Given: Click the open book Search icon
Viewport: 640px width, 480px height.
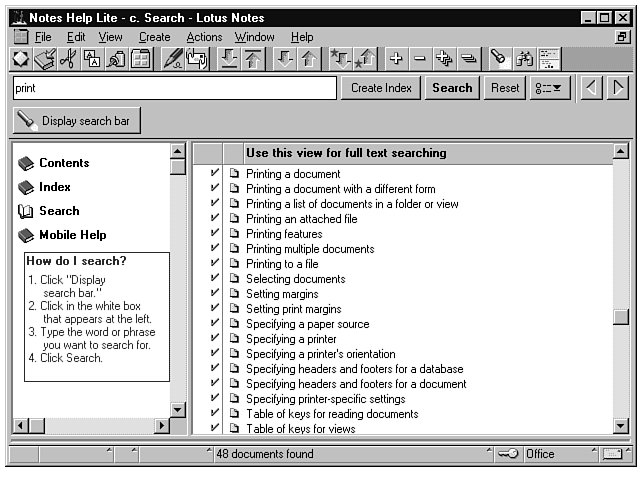Looking at the screenshot, I should [26, 211].
